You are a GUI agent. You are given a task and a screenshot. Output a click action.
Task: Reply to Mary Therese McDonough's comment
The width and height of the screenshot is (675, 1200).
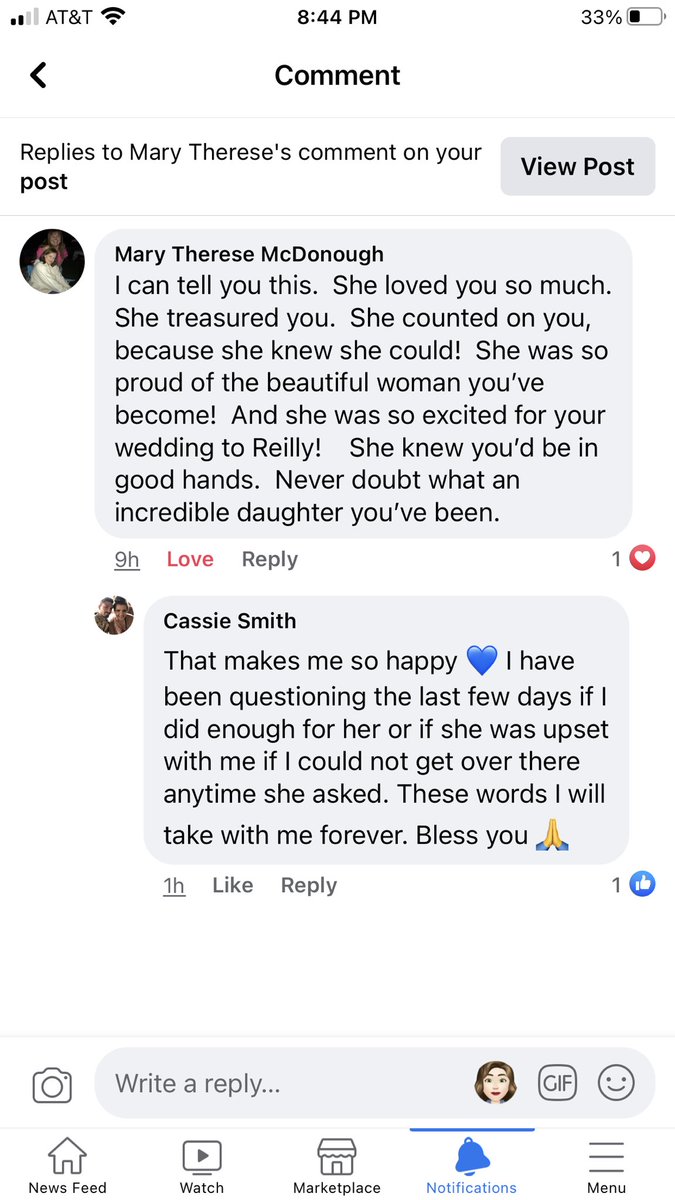coord(270,559)
